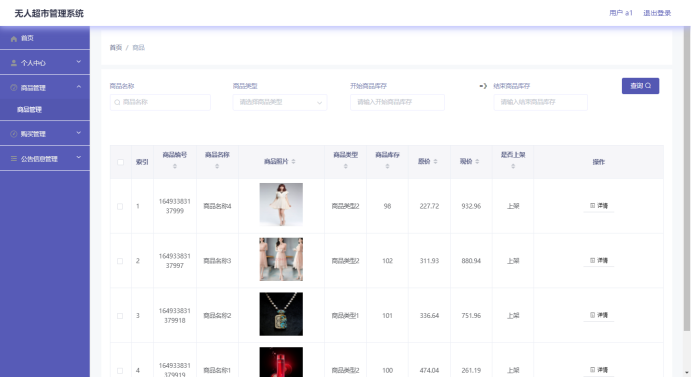692x377 pixels.
Task: Click the icon beside 购买管理
Action: pyautogui.click(x=14, y=134)
